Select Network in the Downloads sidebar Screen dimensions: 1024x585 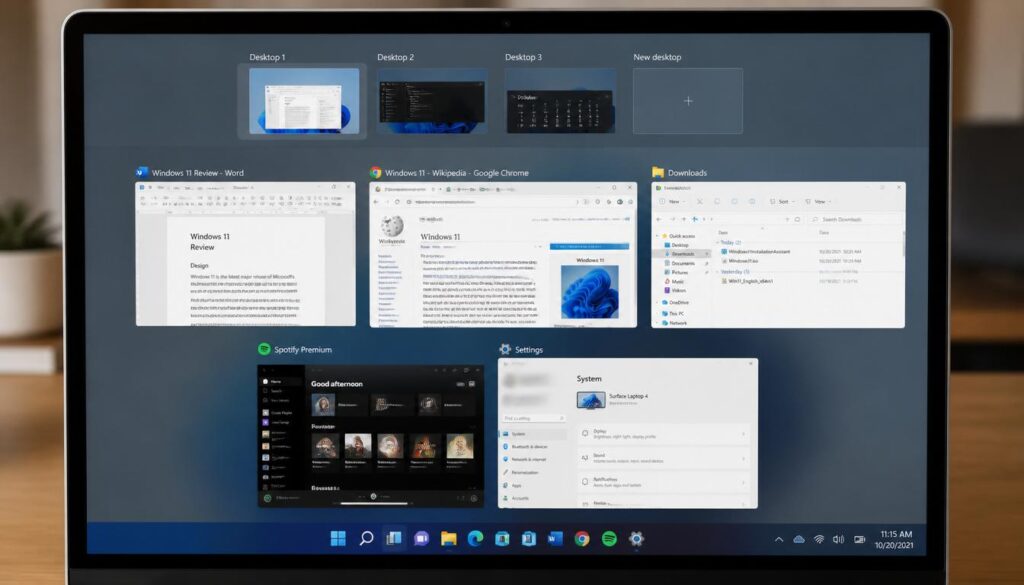tap(673, 323)
